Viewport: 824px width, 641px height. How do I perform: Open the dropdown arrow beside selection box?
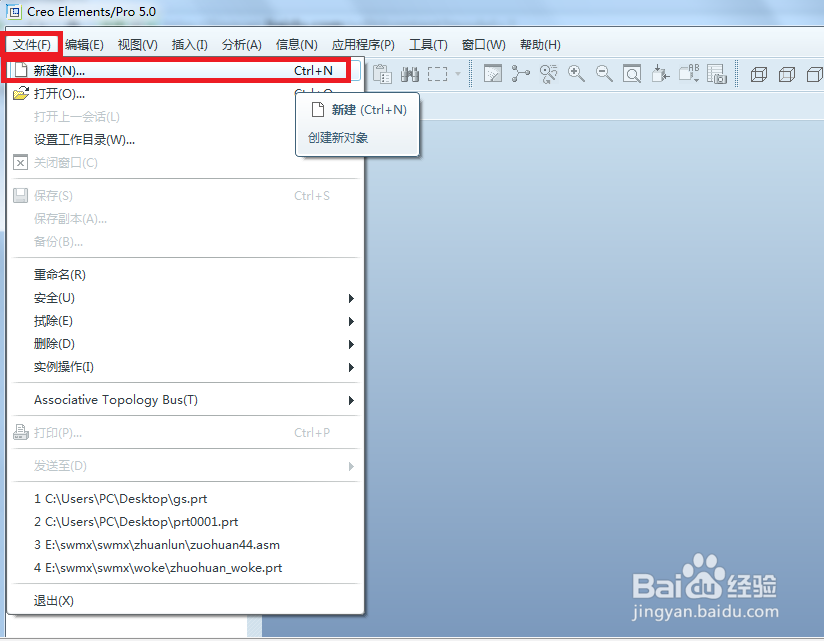point(458,74)
